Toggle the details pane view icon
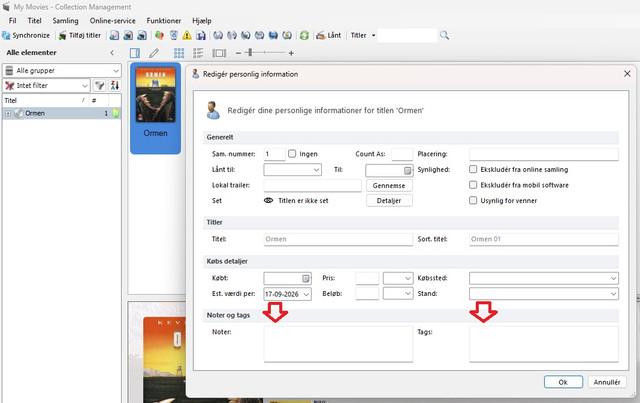This screenshot has width=640, height=403. pyautogui.click(x=135, y=53)
